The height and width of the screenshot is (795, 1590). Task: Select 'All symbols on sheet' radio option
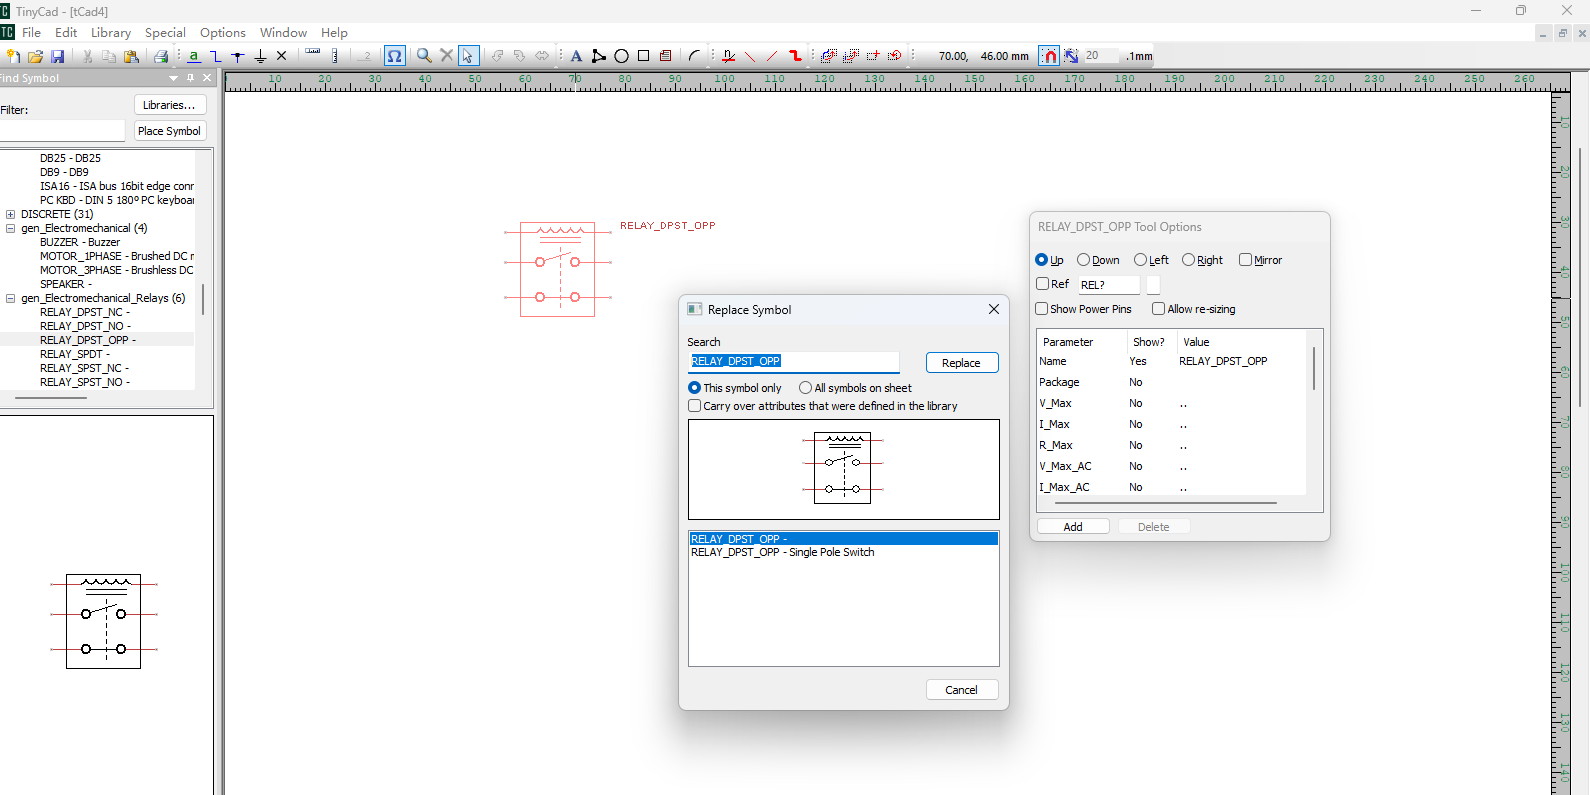pyautogui.click(x=805, y=388)
